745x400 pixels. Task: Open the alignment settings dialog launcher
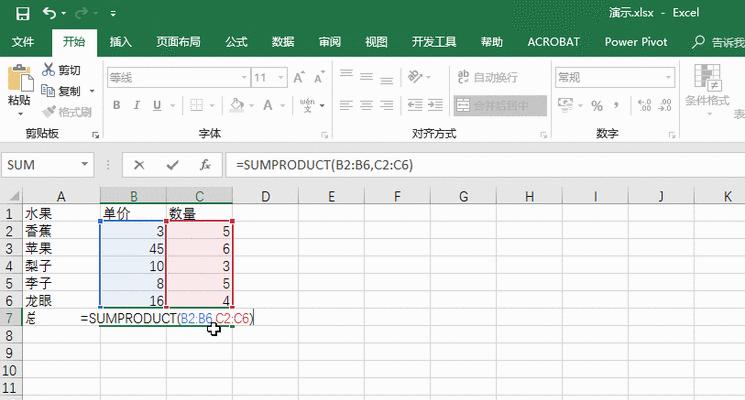tap(544, 135)
